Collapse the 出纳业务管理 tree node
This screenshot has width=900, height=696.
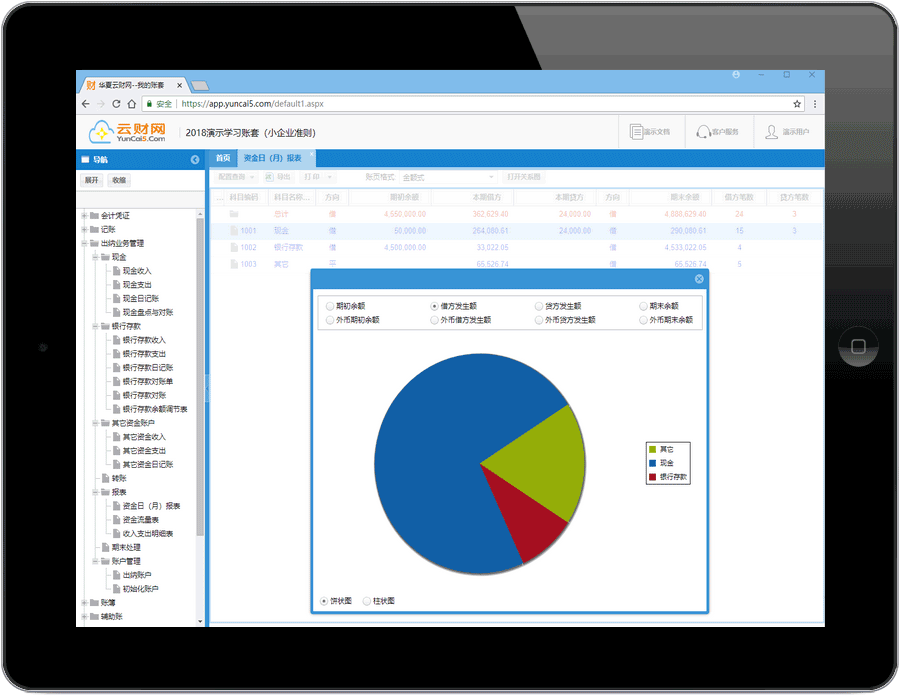pyautogui.click(x=85, y=243)
